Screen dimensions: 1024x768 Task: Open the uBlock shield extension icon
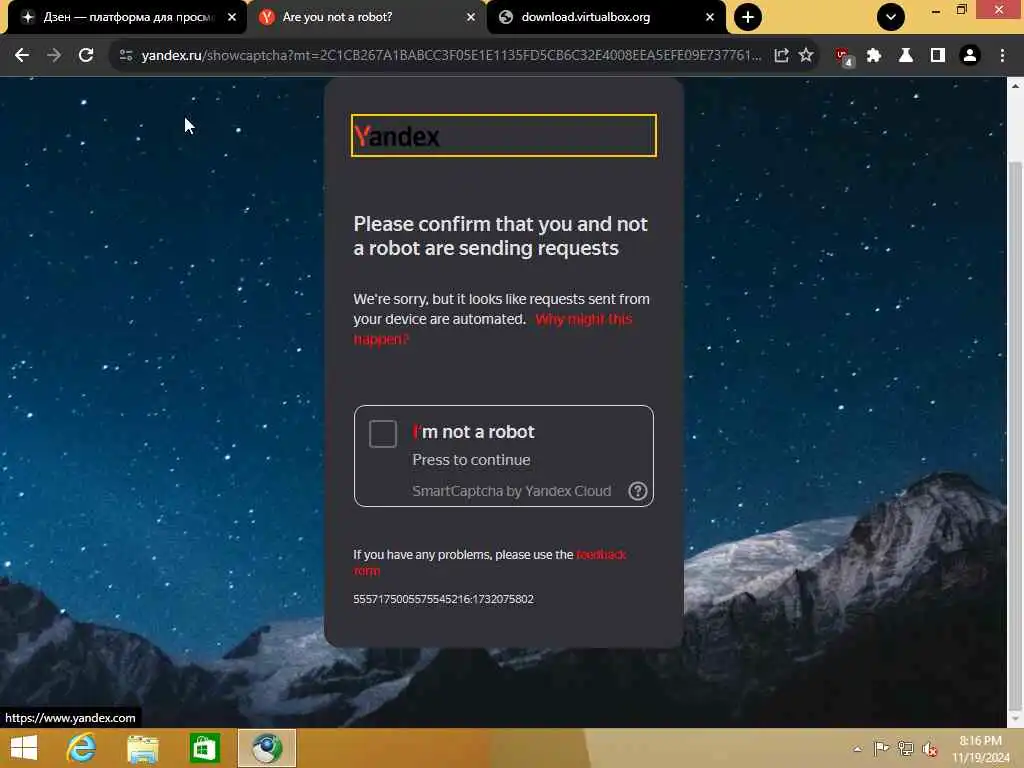coord(843,56)
